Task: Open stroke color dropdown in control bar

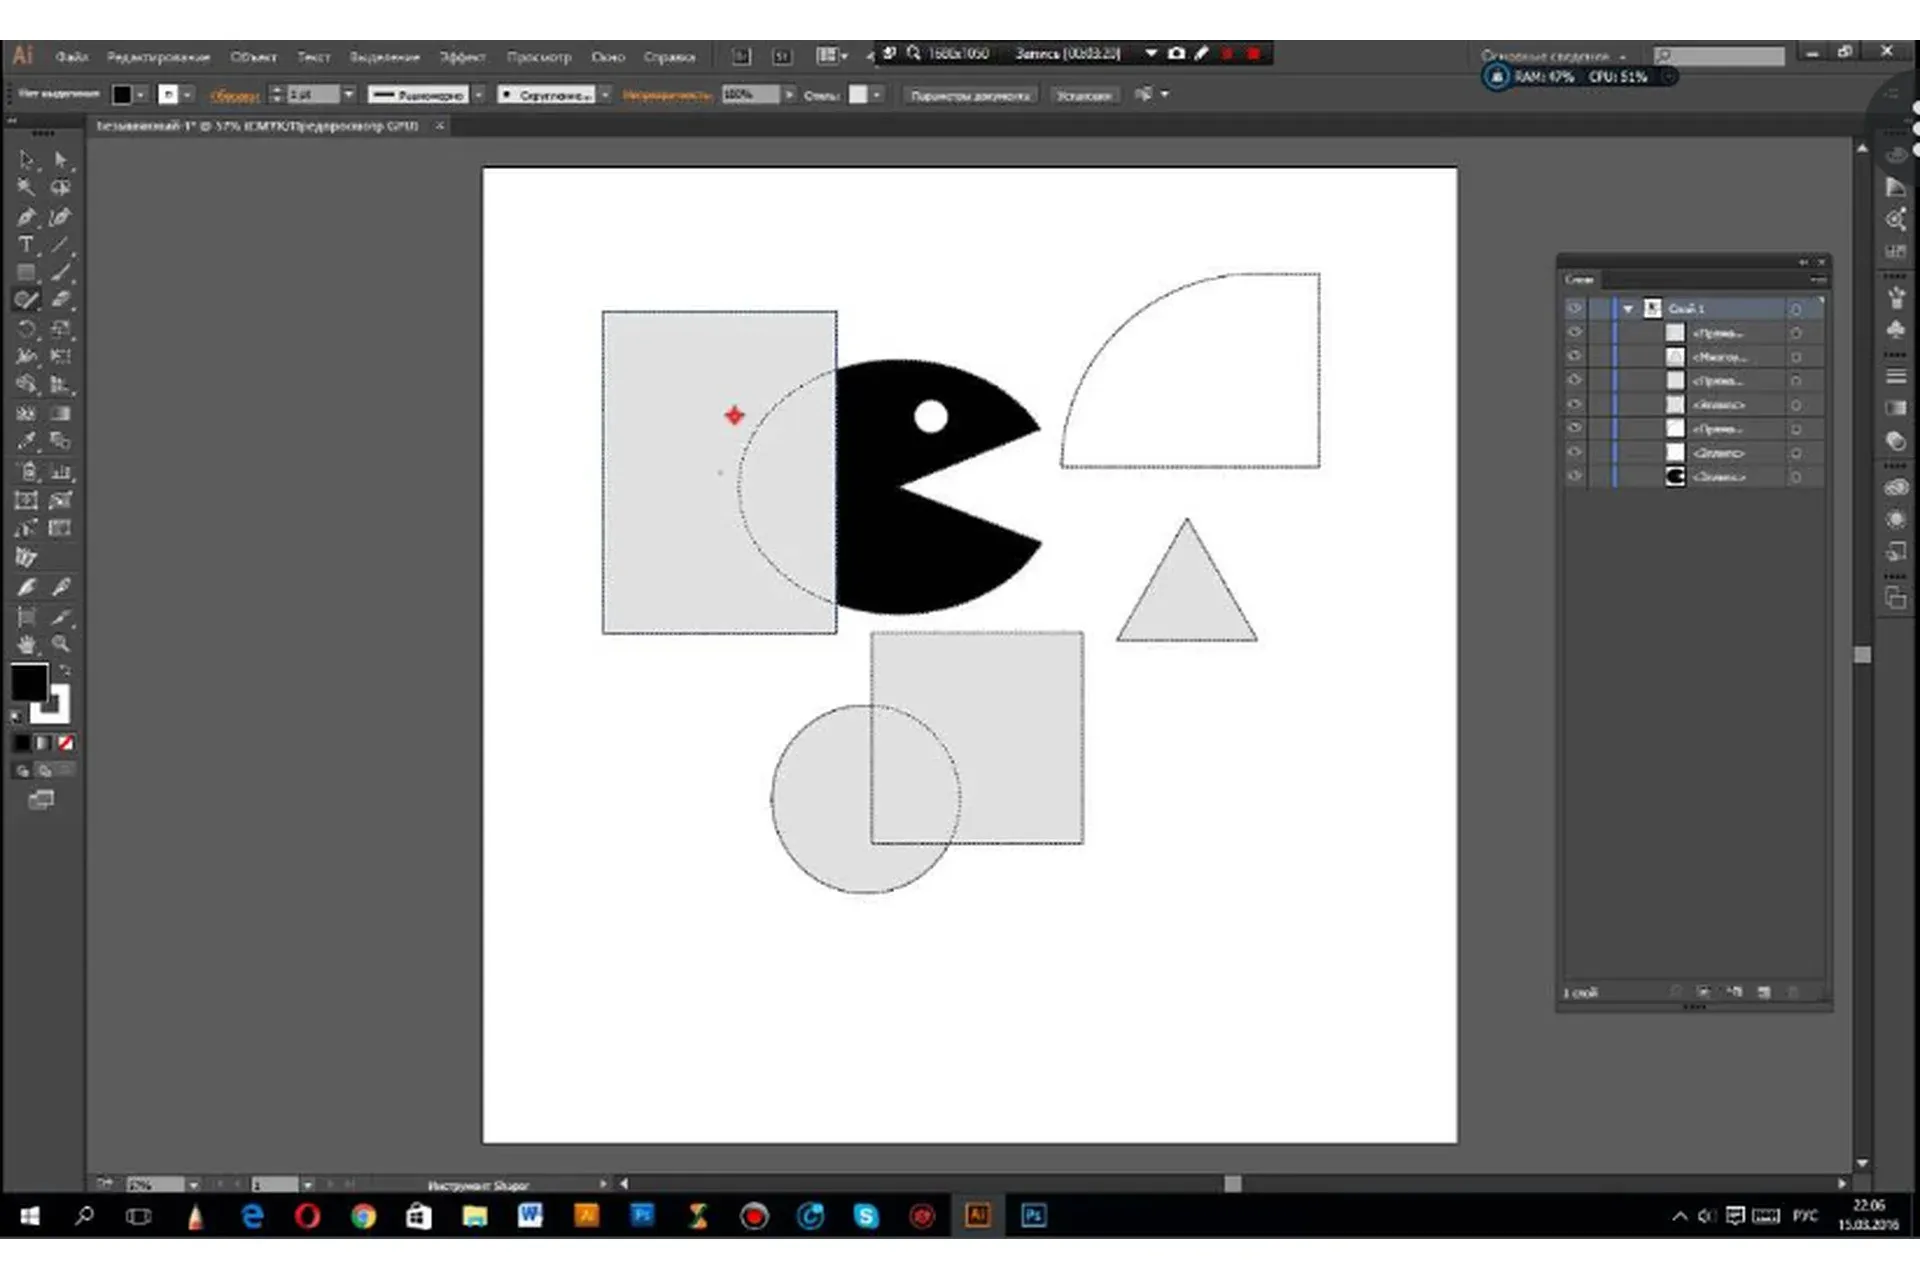Action: tap(188, 95)
